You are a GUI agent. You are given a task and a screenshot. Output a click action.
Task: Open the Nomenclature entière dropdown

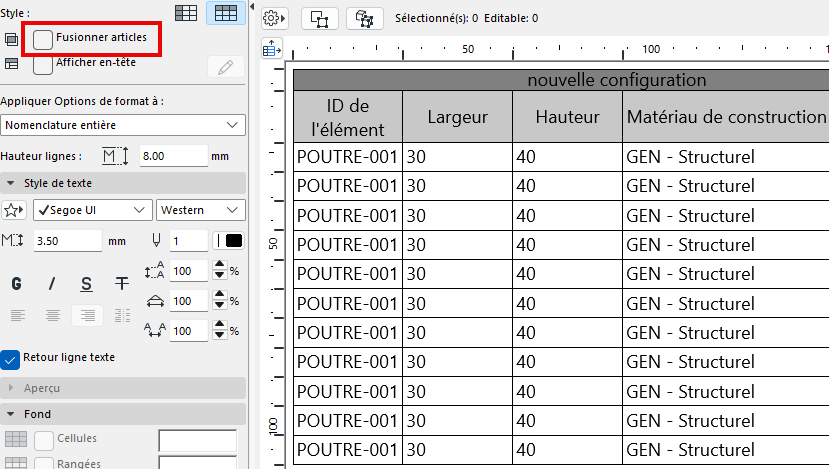123,125
